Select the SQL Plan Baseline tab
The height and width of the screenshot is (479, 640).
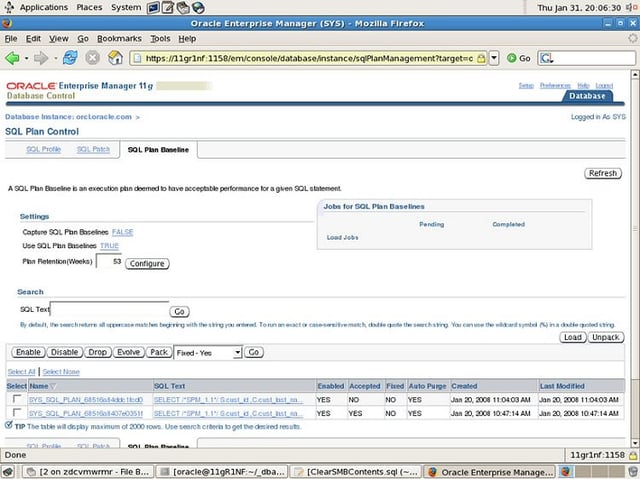pos(158,150)
